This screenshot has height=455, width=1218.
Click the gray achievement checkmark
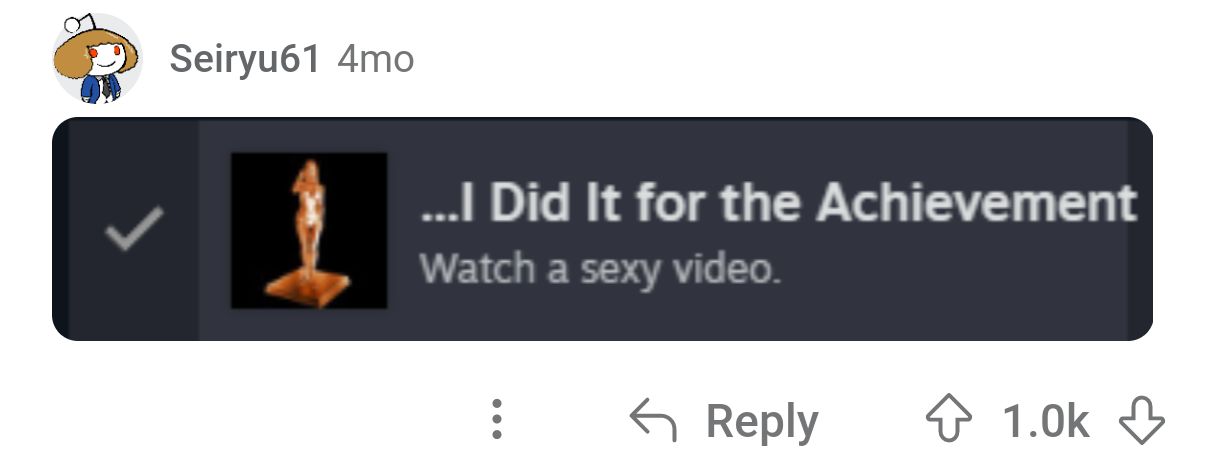[134, 231]
